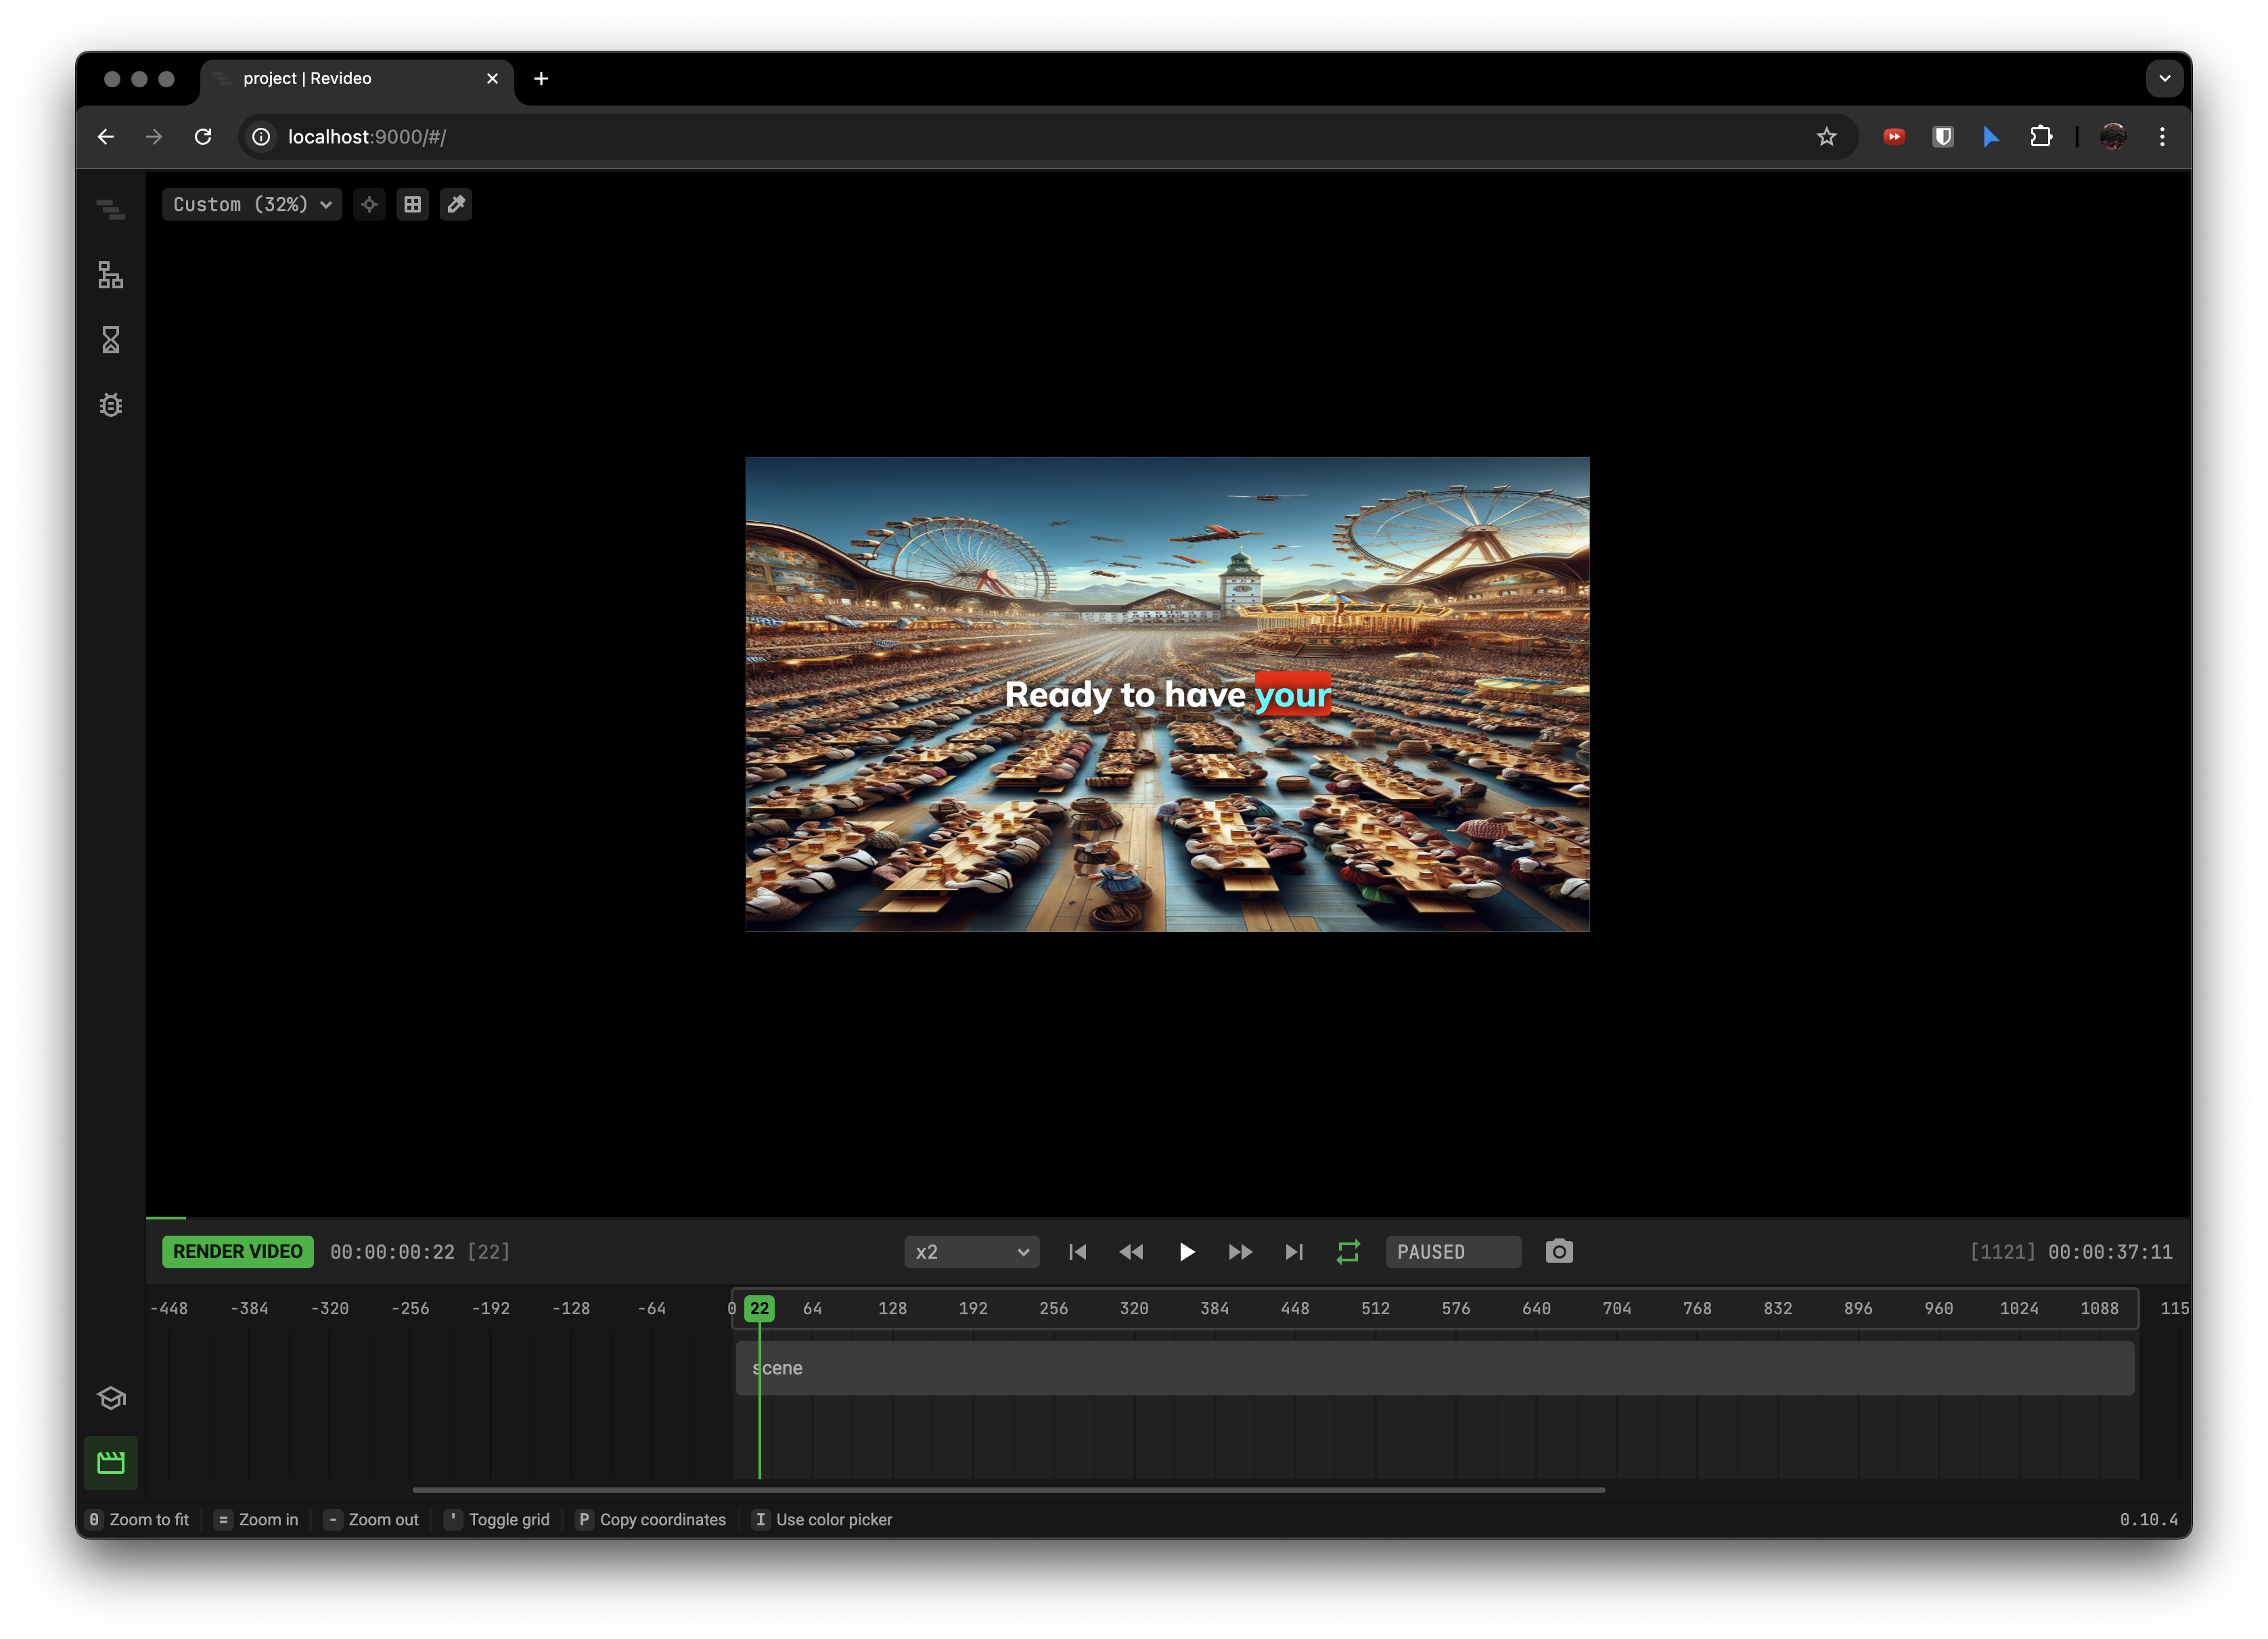Click the recenter view crosshair icon
The image size is (2268, 1639).
coord(369,204)
